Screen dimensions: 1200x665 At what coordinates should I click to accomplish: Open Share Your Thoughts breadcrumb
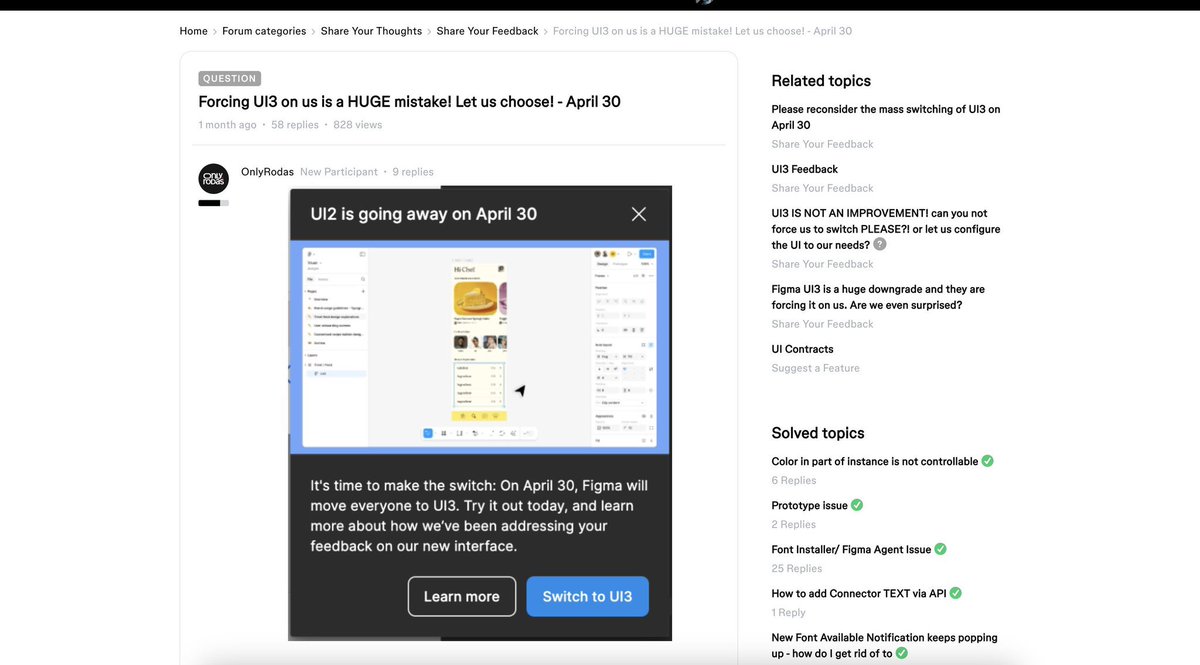click(x=371, y=31)
